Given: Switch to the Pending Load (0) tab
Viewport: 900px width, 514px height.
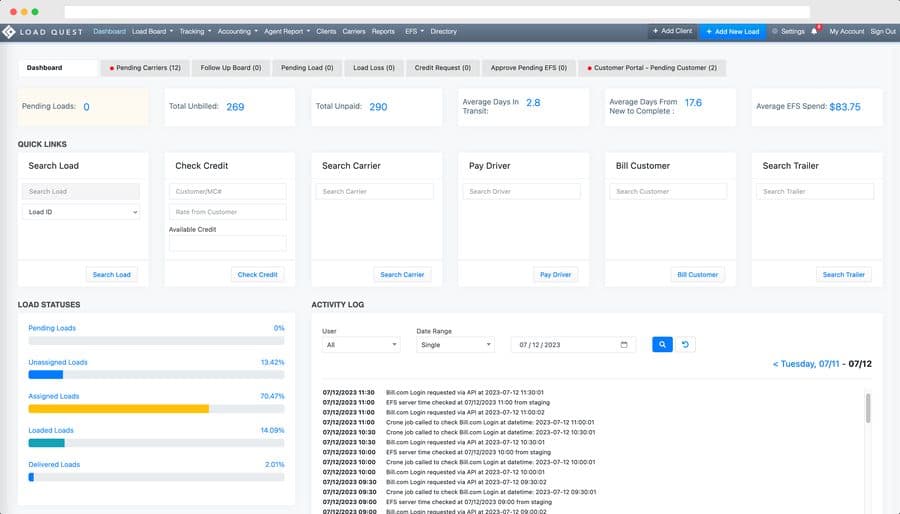Looking at the screenshot, I should click(307, 68).
